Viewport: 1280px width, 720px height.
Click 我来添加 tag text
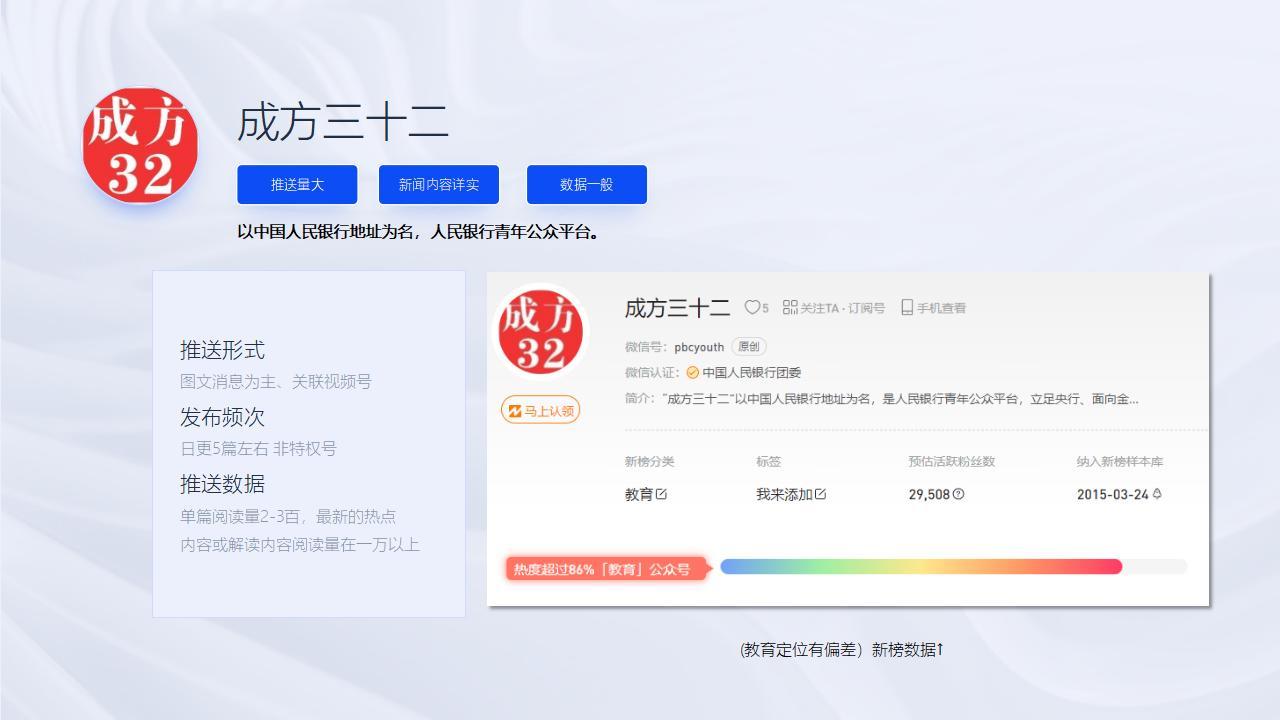[x=784, y=494]
